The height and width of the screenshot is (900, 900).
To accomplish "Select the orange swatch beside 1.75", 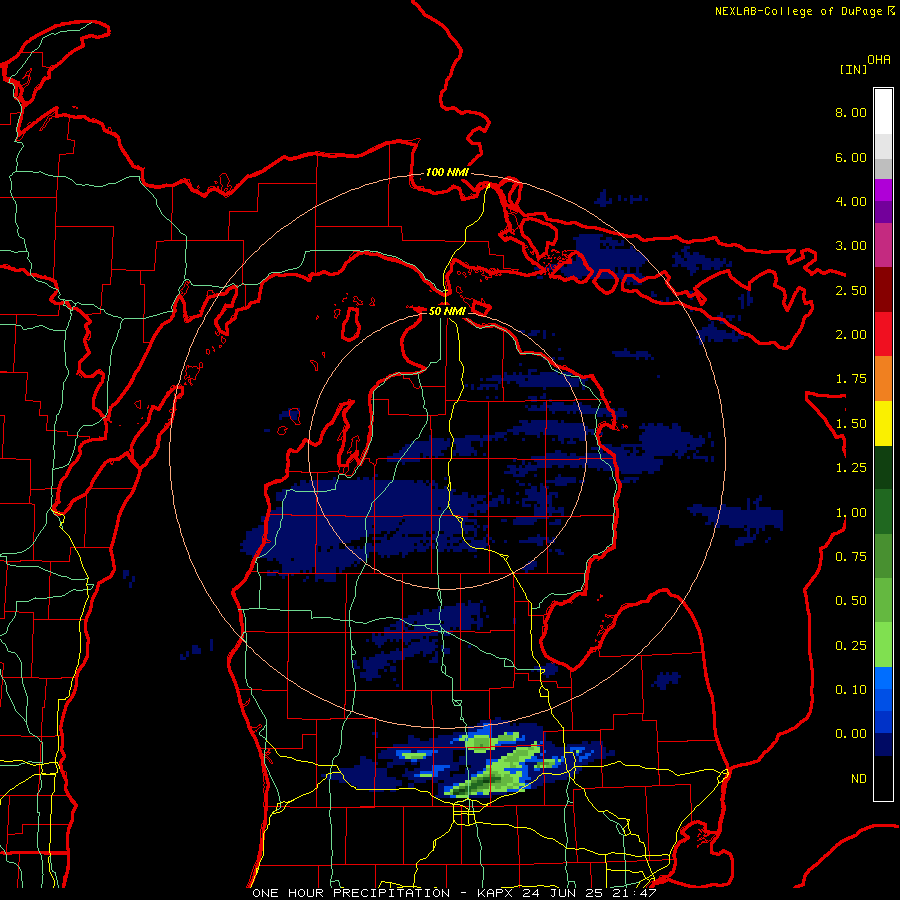I will [x=883, y=379].
